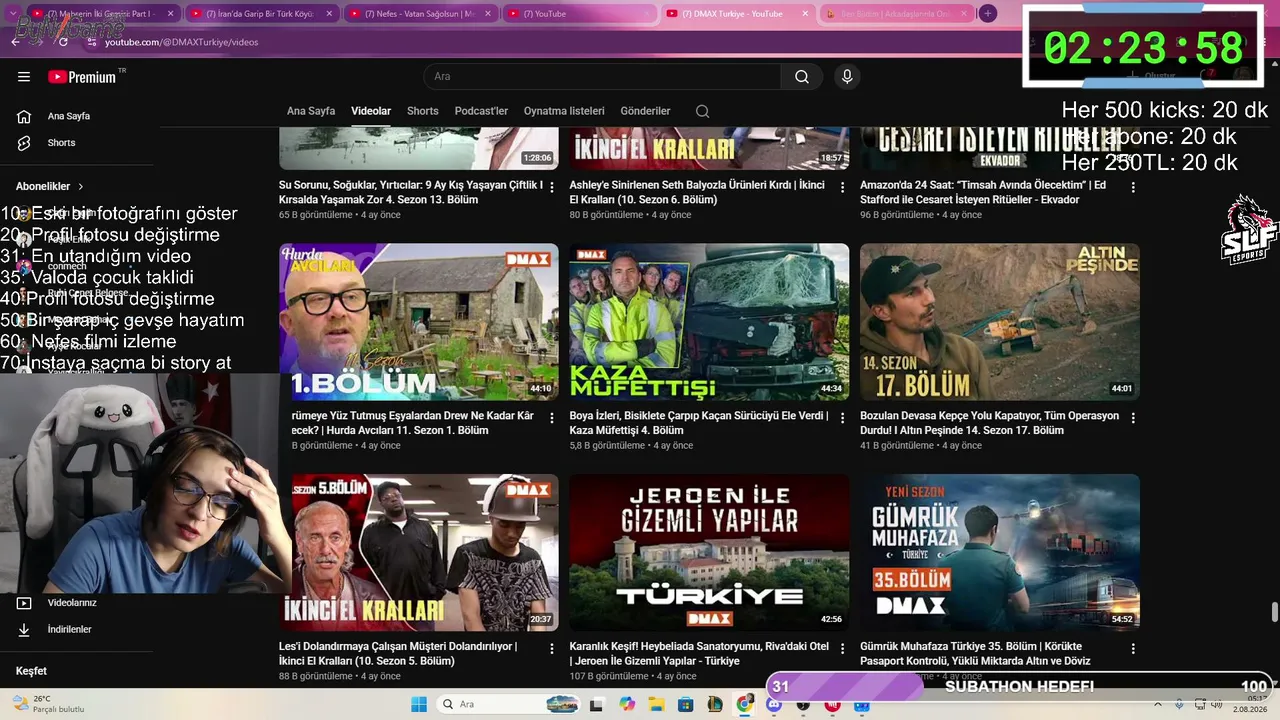The width and height of the screenshot is (1280, 720).
Task: Play the Hurda Avcıları 1.Bölüm thumbnail
Action: 419,322
